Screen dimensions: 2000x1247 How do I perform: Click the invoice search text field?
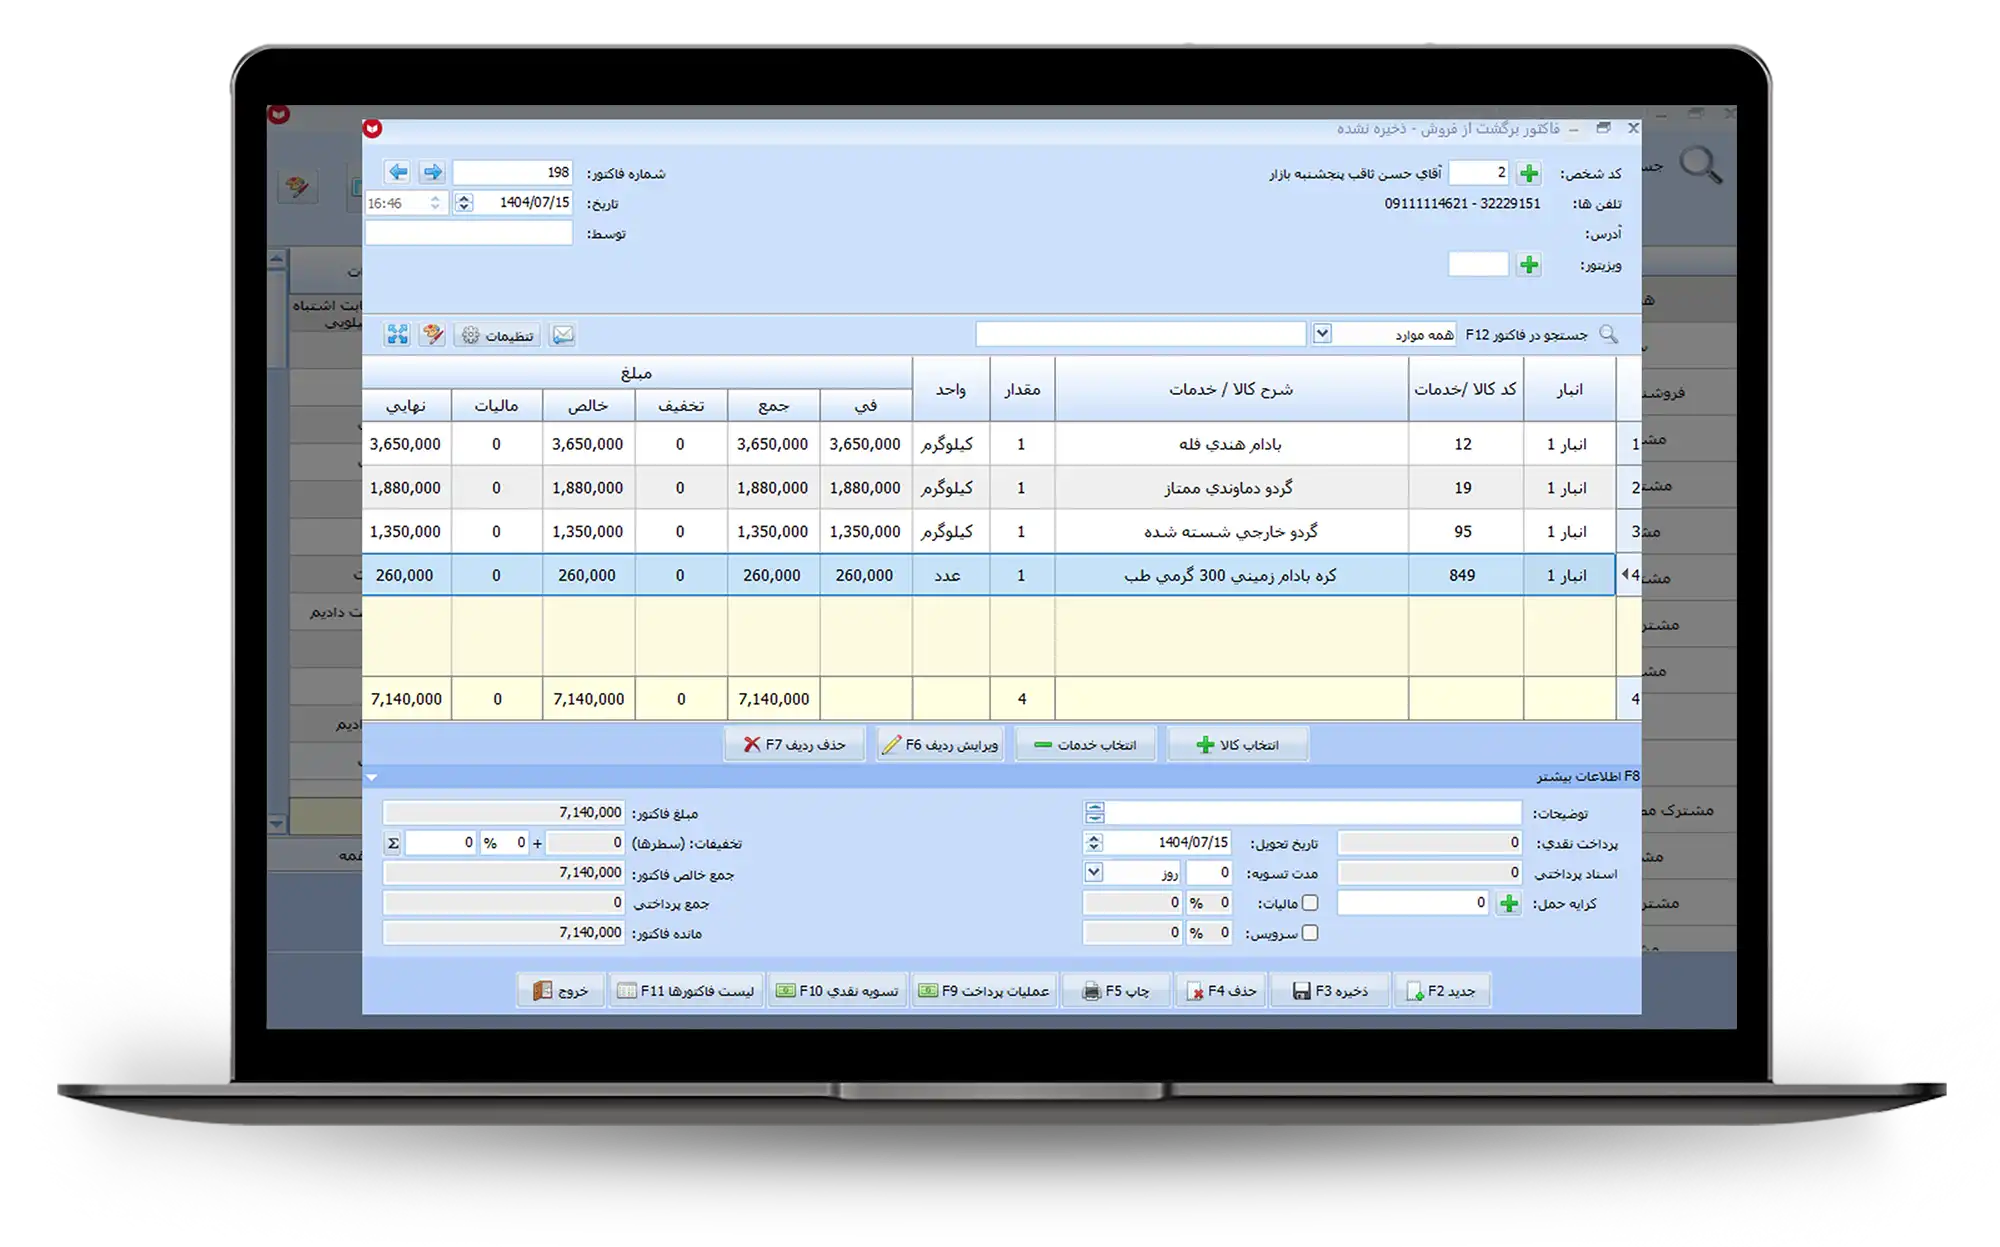[1140, 334]
